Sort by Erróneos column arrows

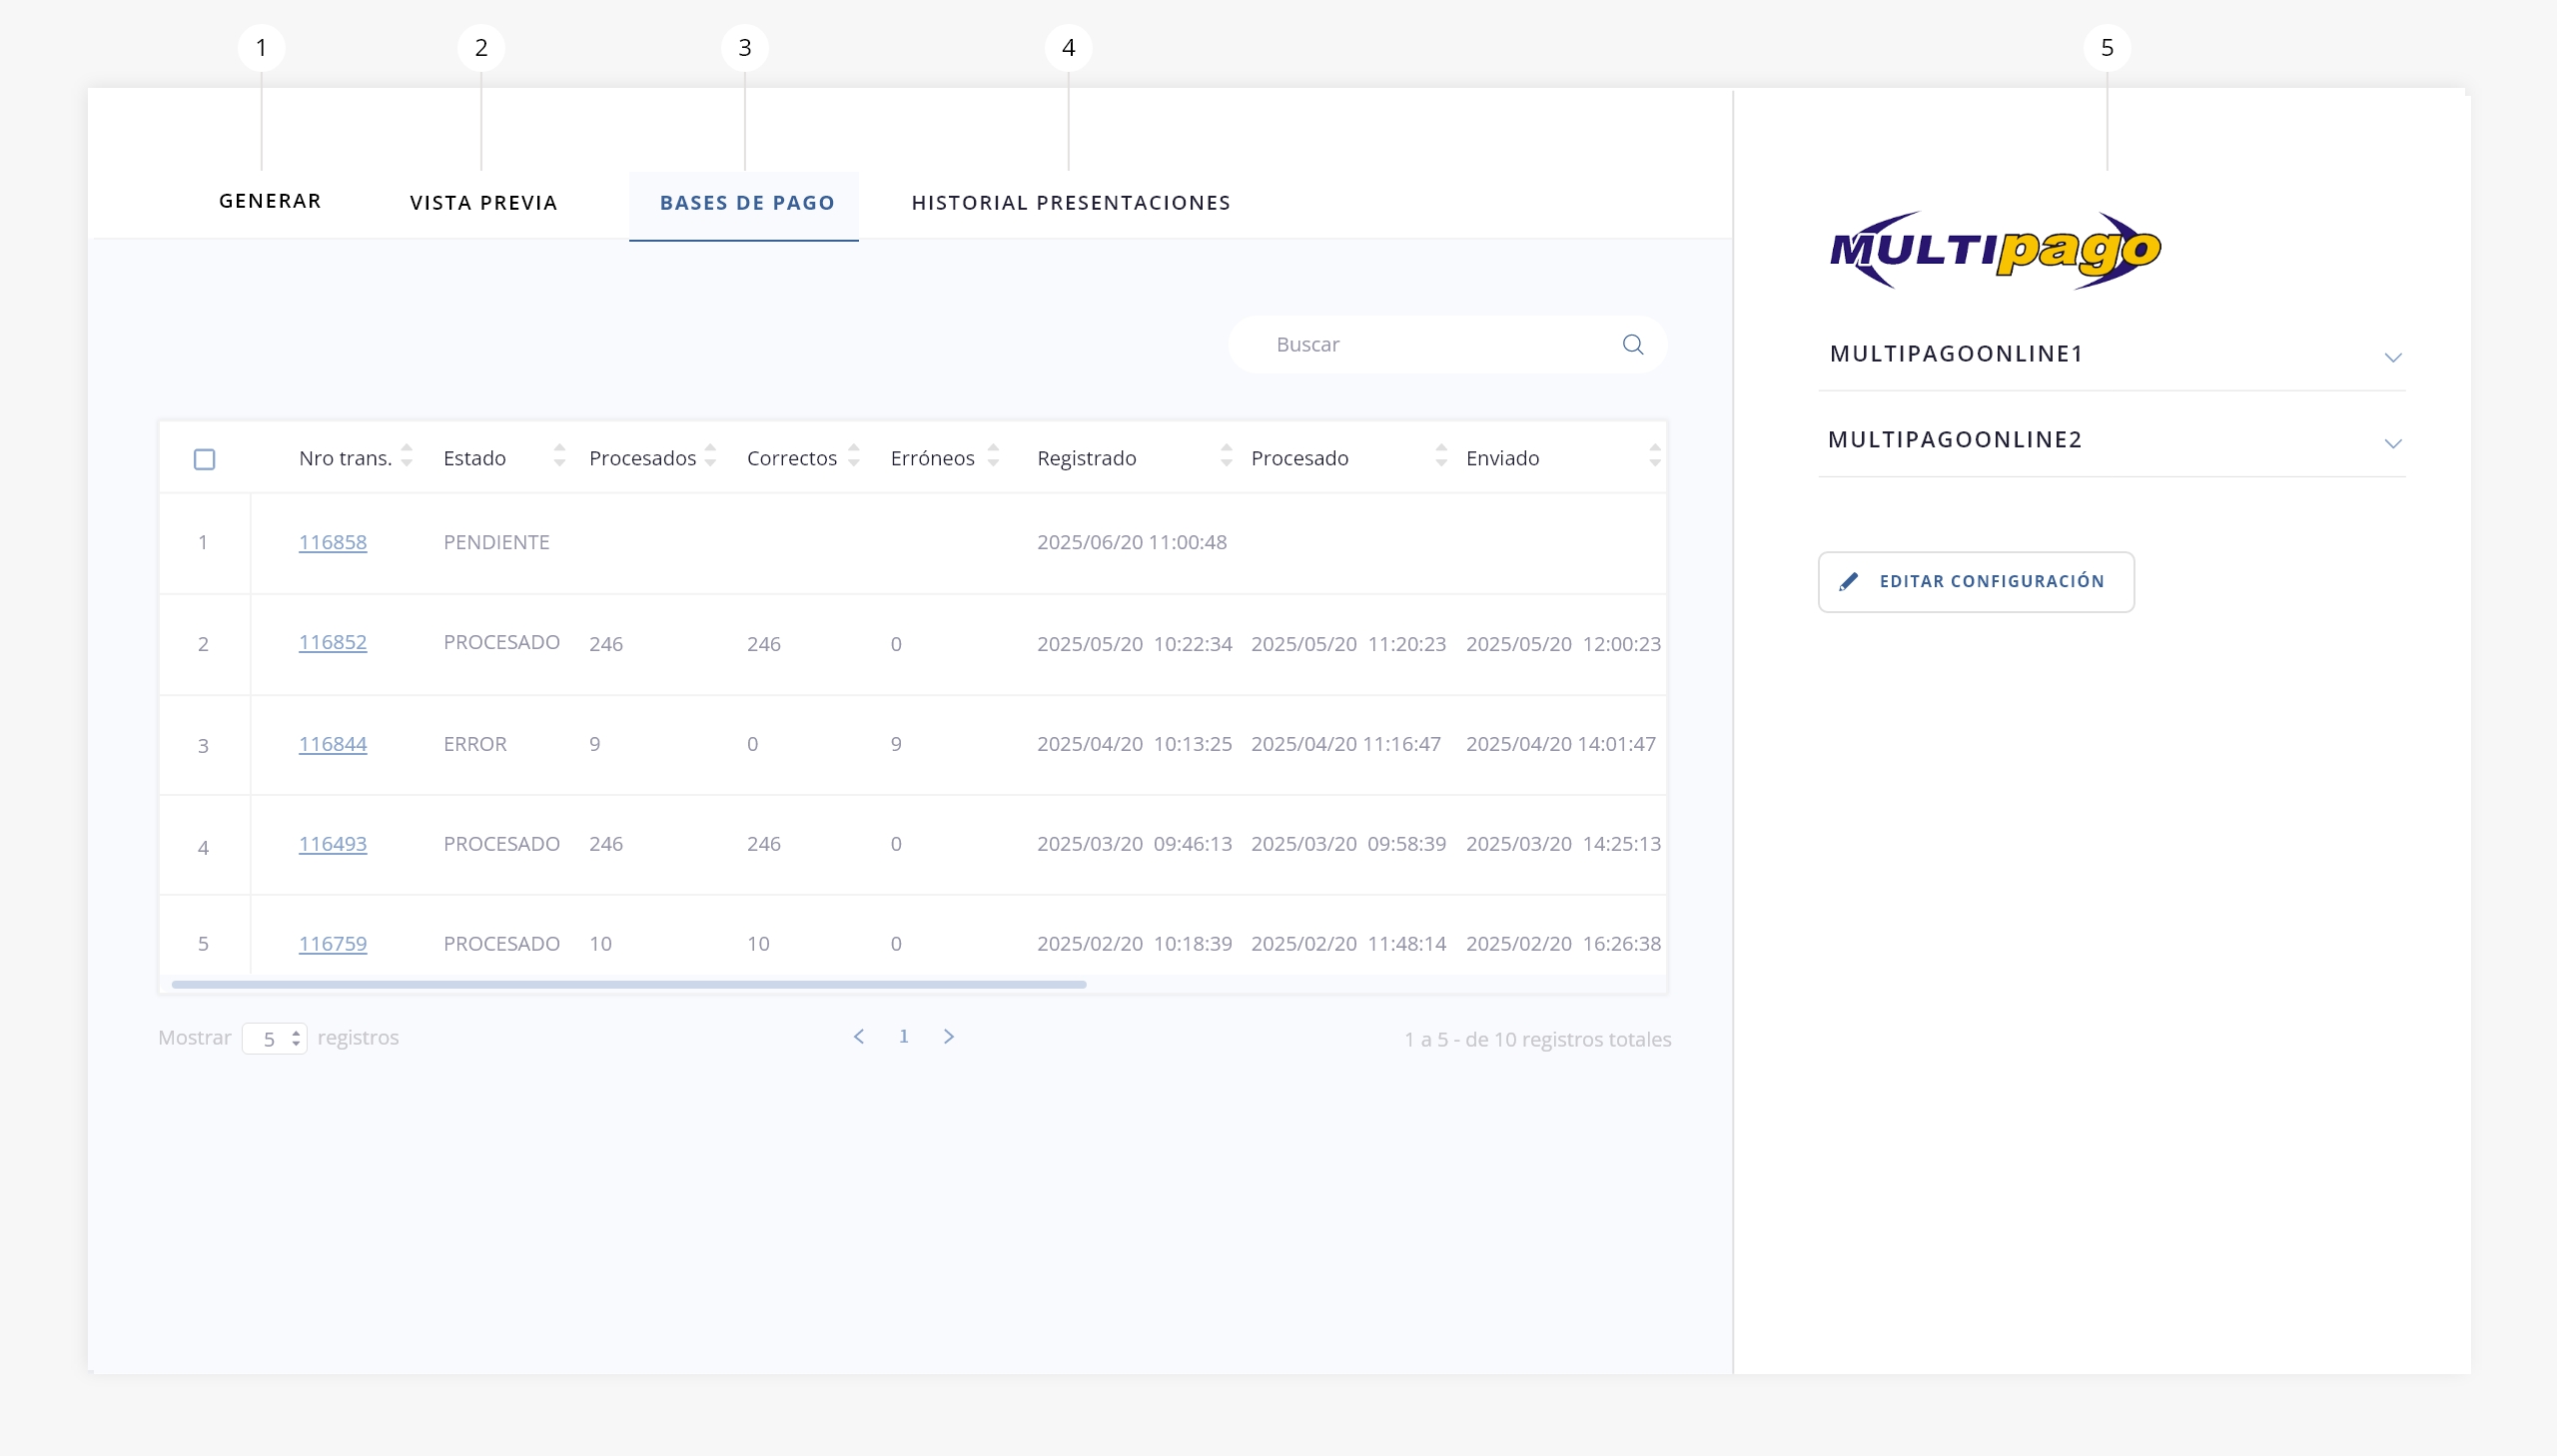tap(993, 456)
